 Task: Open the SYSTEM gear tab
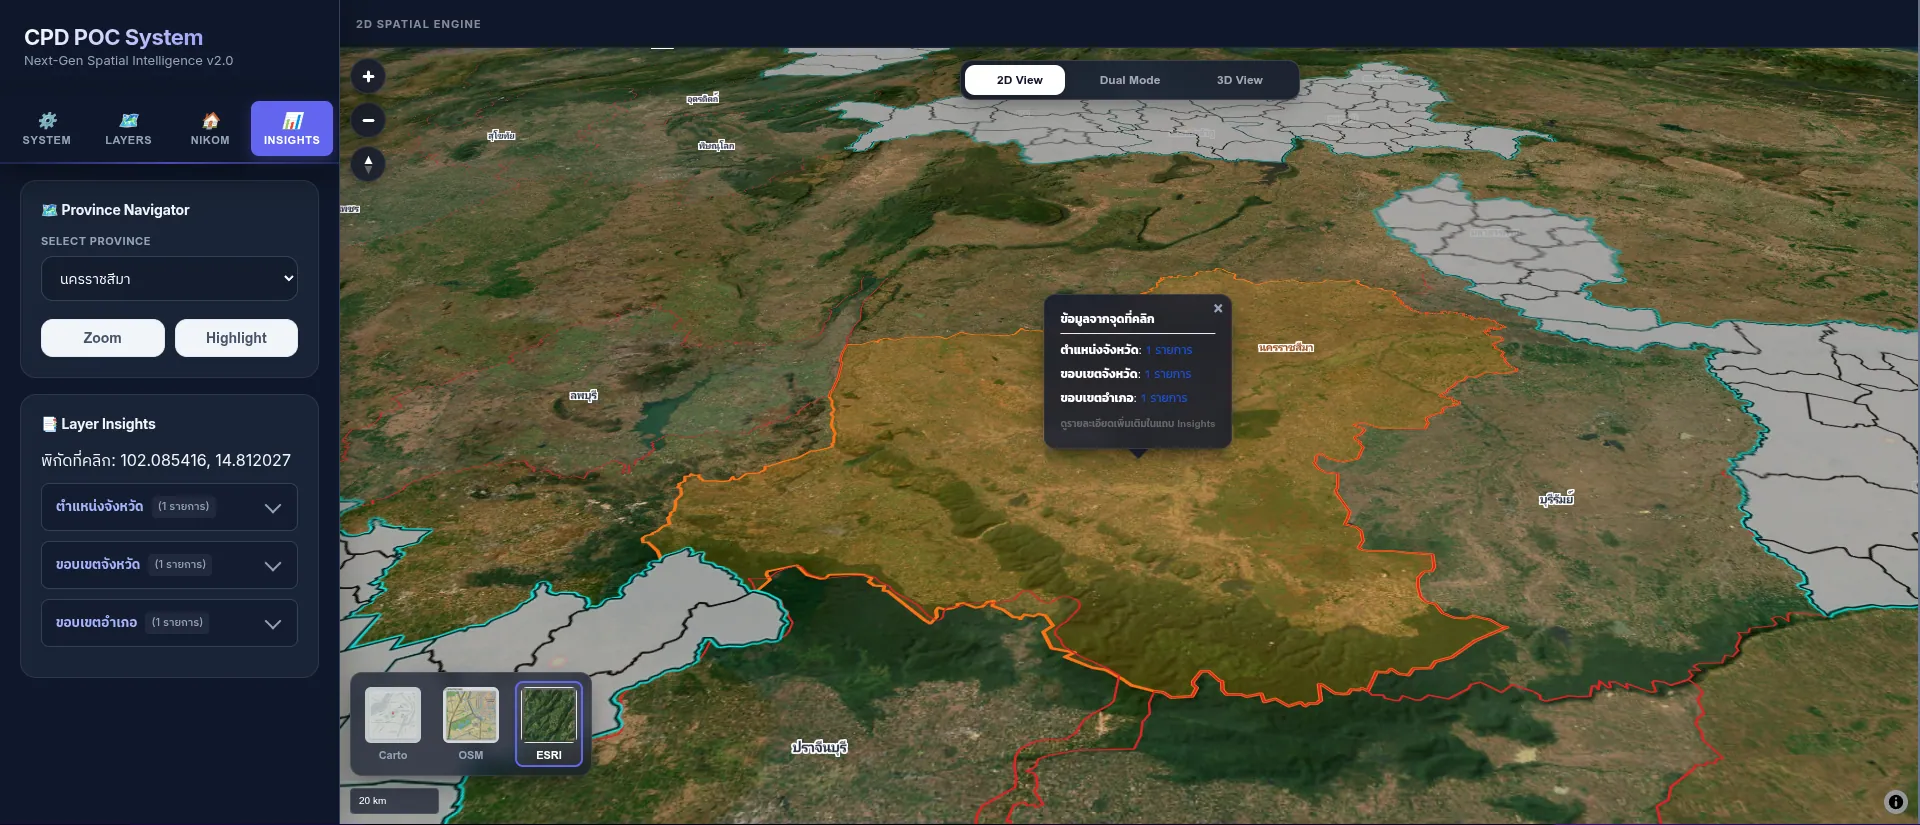(47, 129)
